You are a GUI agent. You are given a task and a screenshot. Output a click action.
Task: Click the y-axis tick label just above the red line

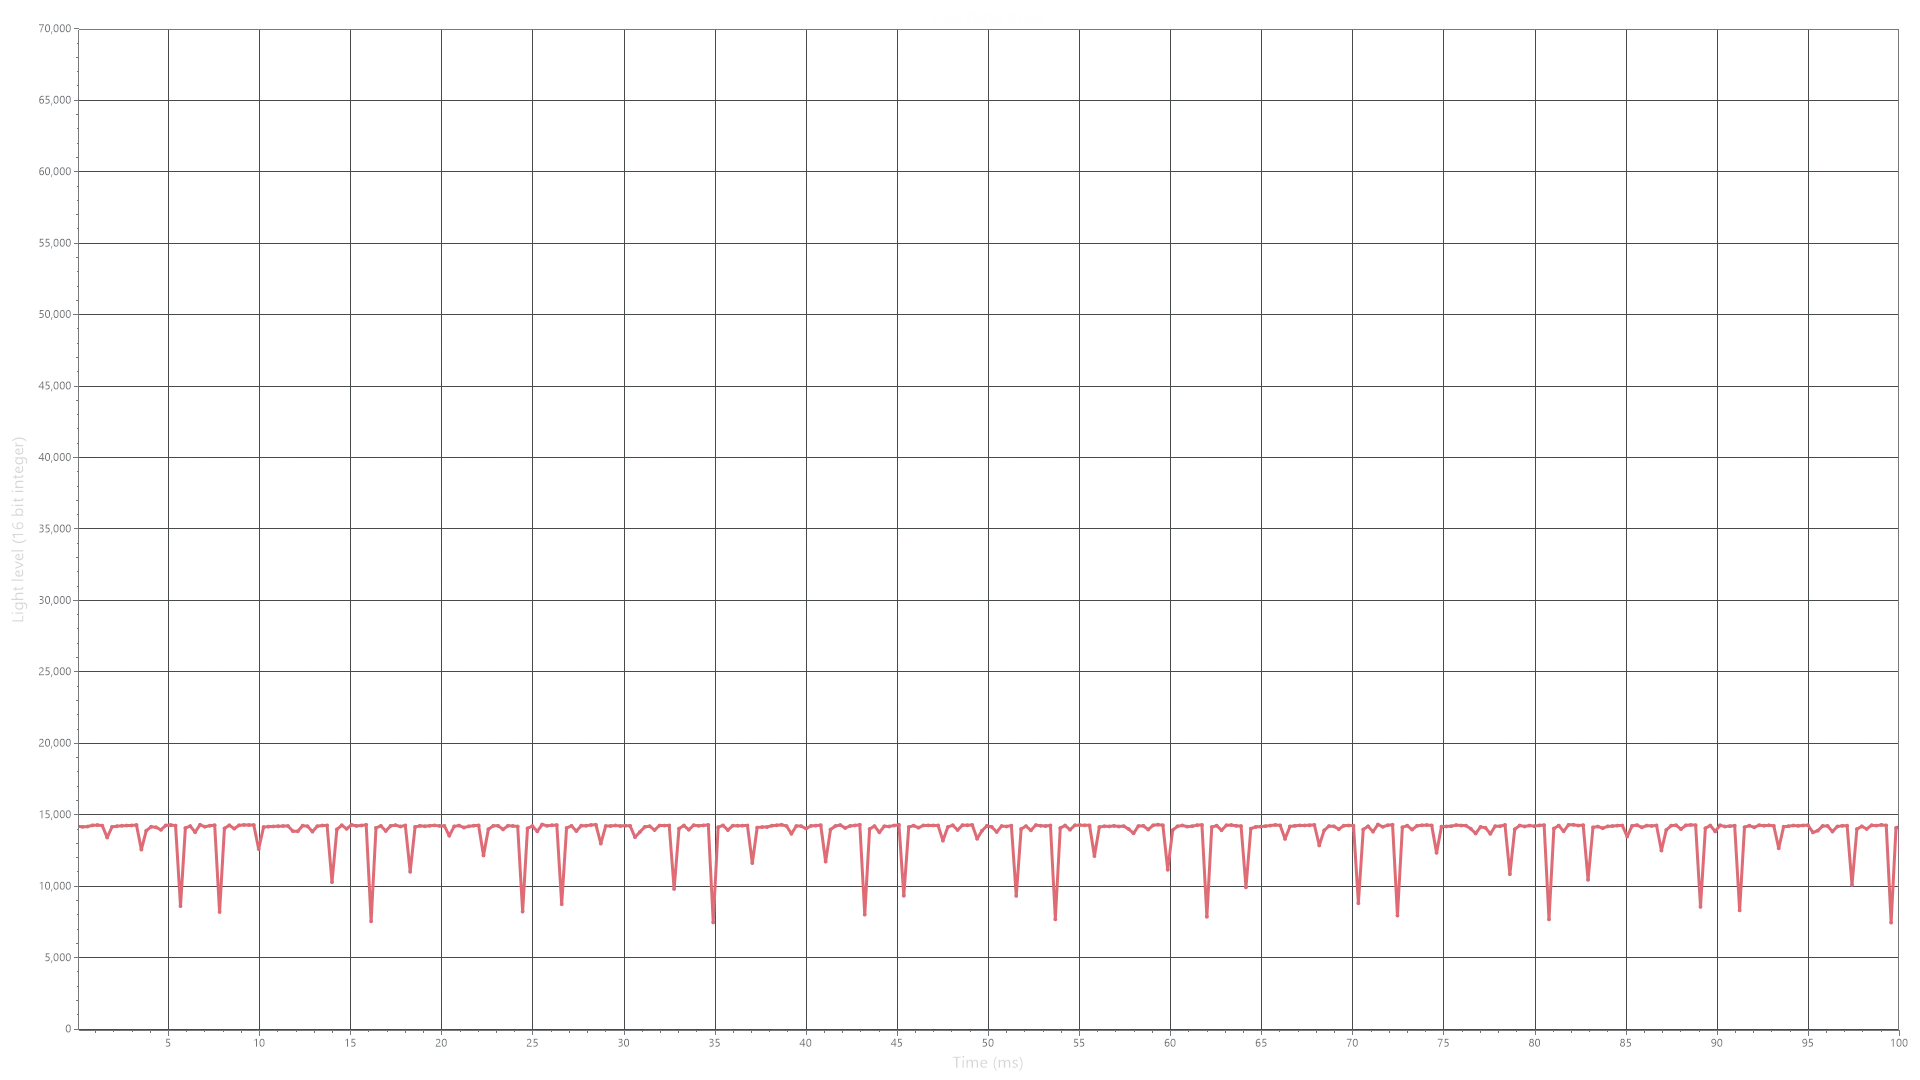pyautogui.click(x=50, y=816)
